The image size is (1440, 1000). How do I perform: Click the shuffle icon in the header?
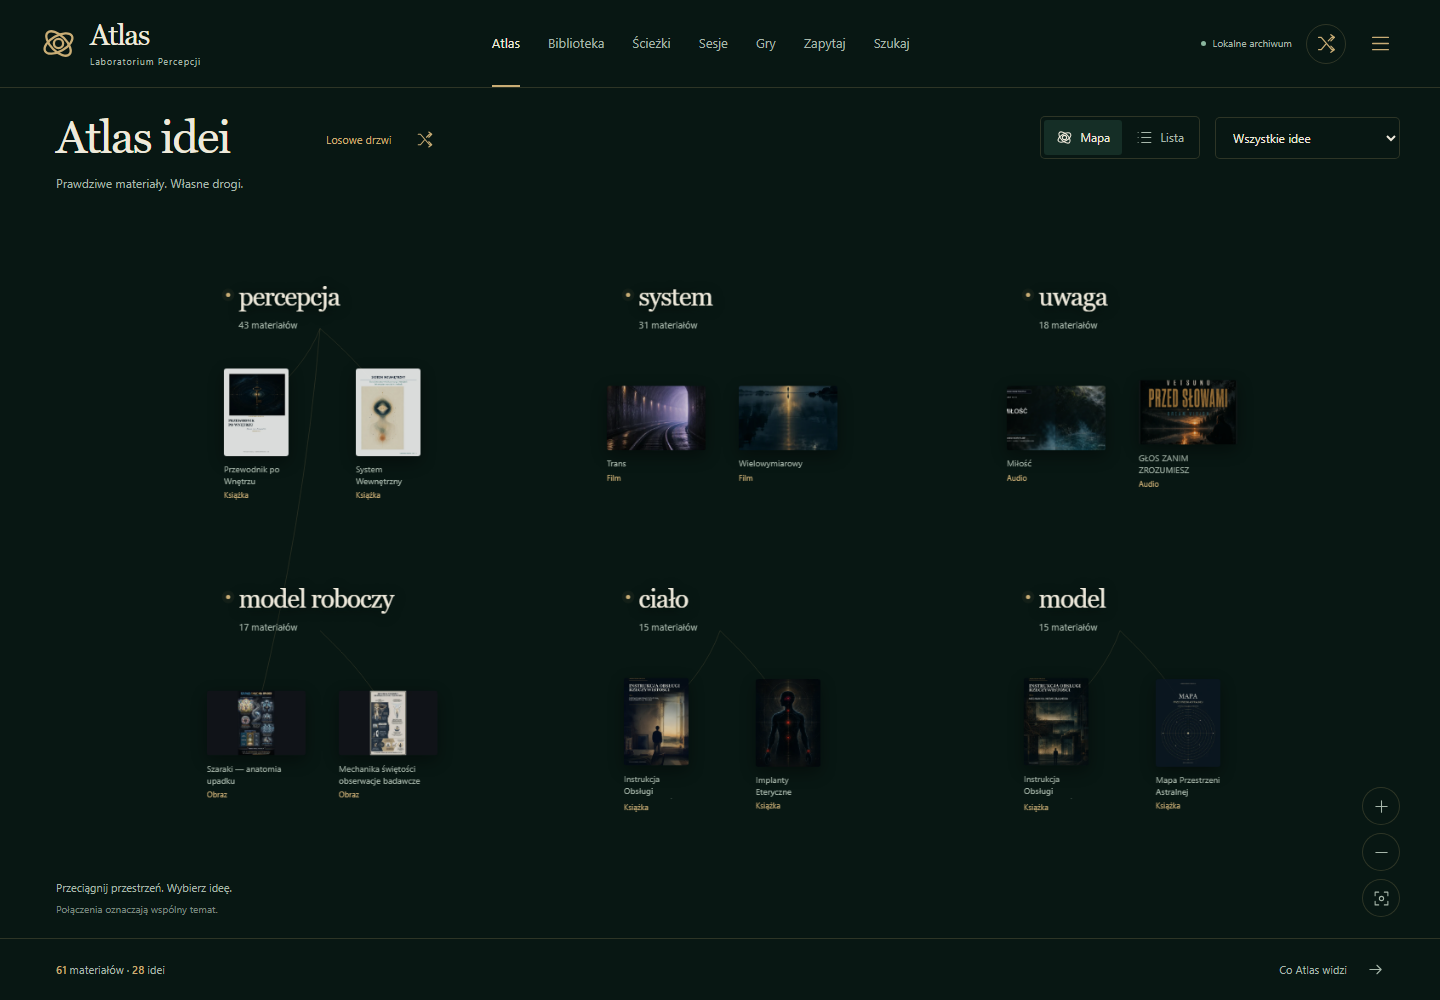(x=1326, y=44)
